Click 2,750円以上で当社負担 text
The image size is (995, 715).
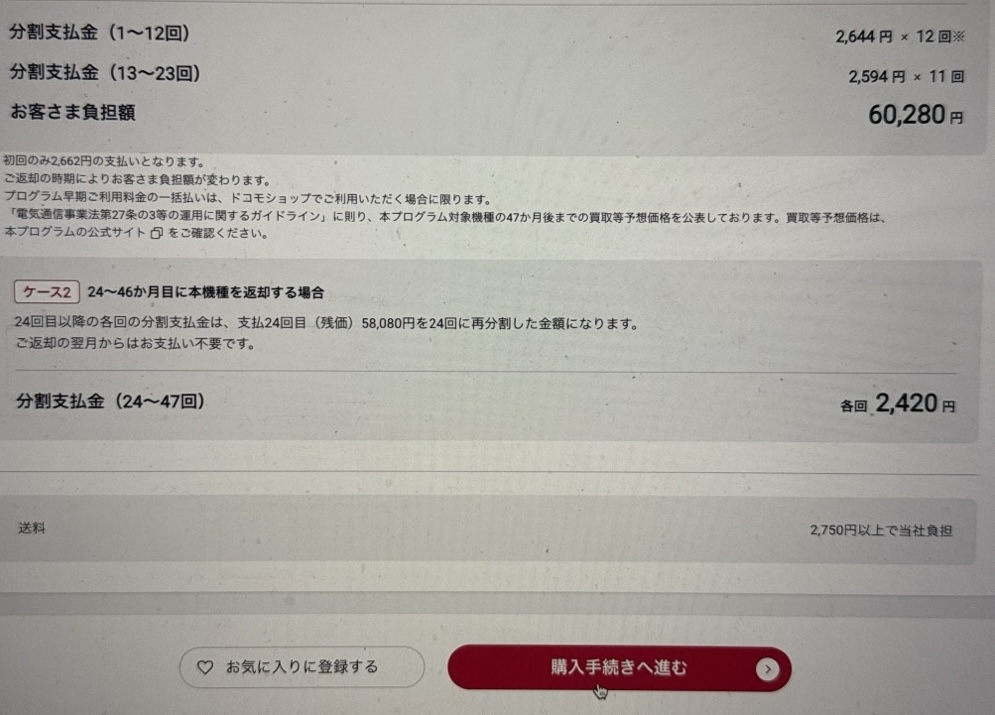click(x=881, y=530)
